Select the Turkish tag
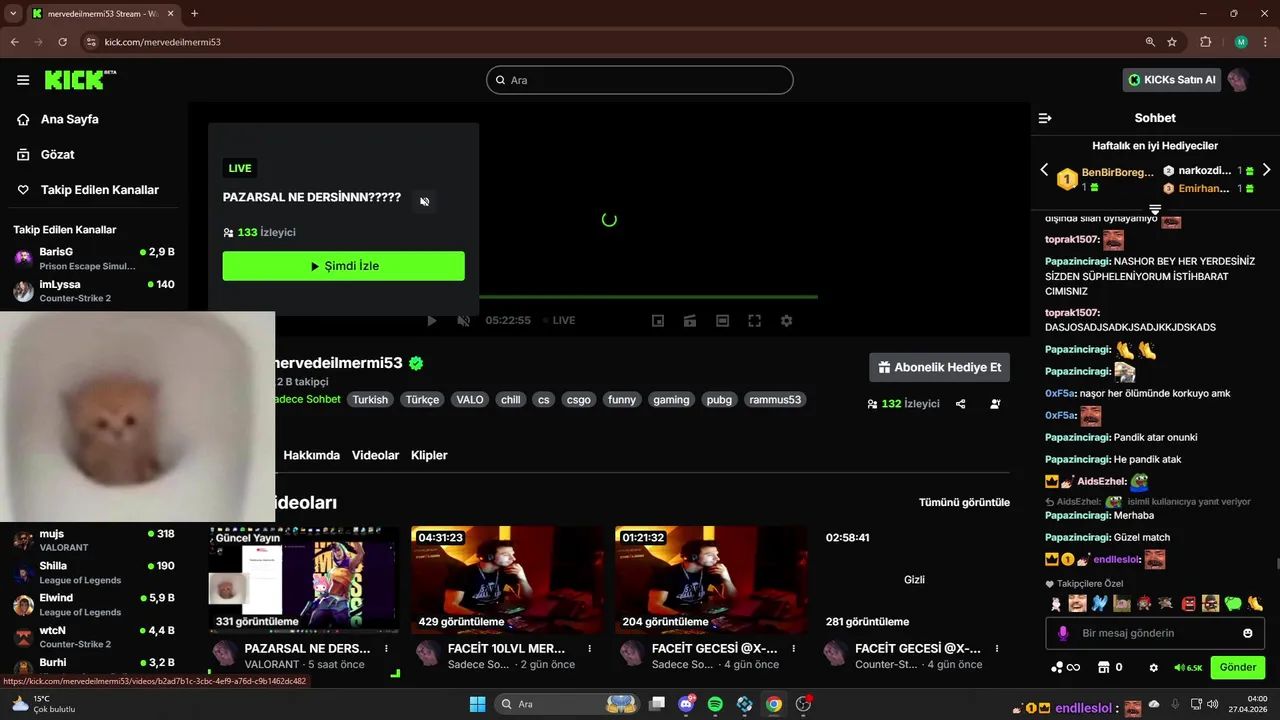Screen dimensions: 1280x720 (x=369, y=399)
